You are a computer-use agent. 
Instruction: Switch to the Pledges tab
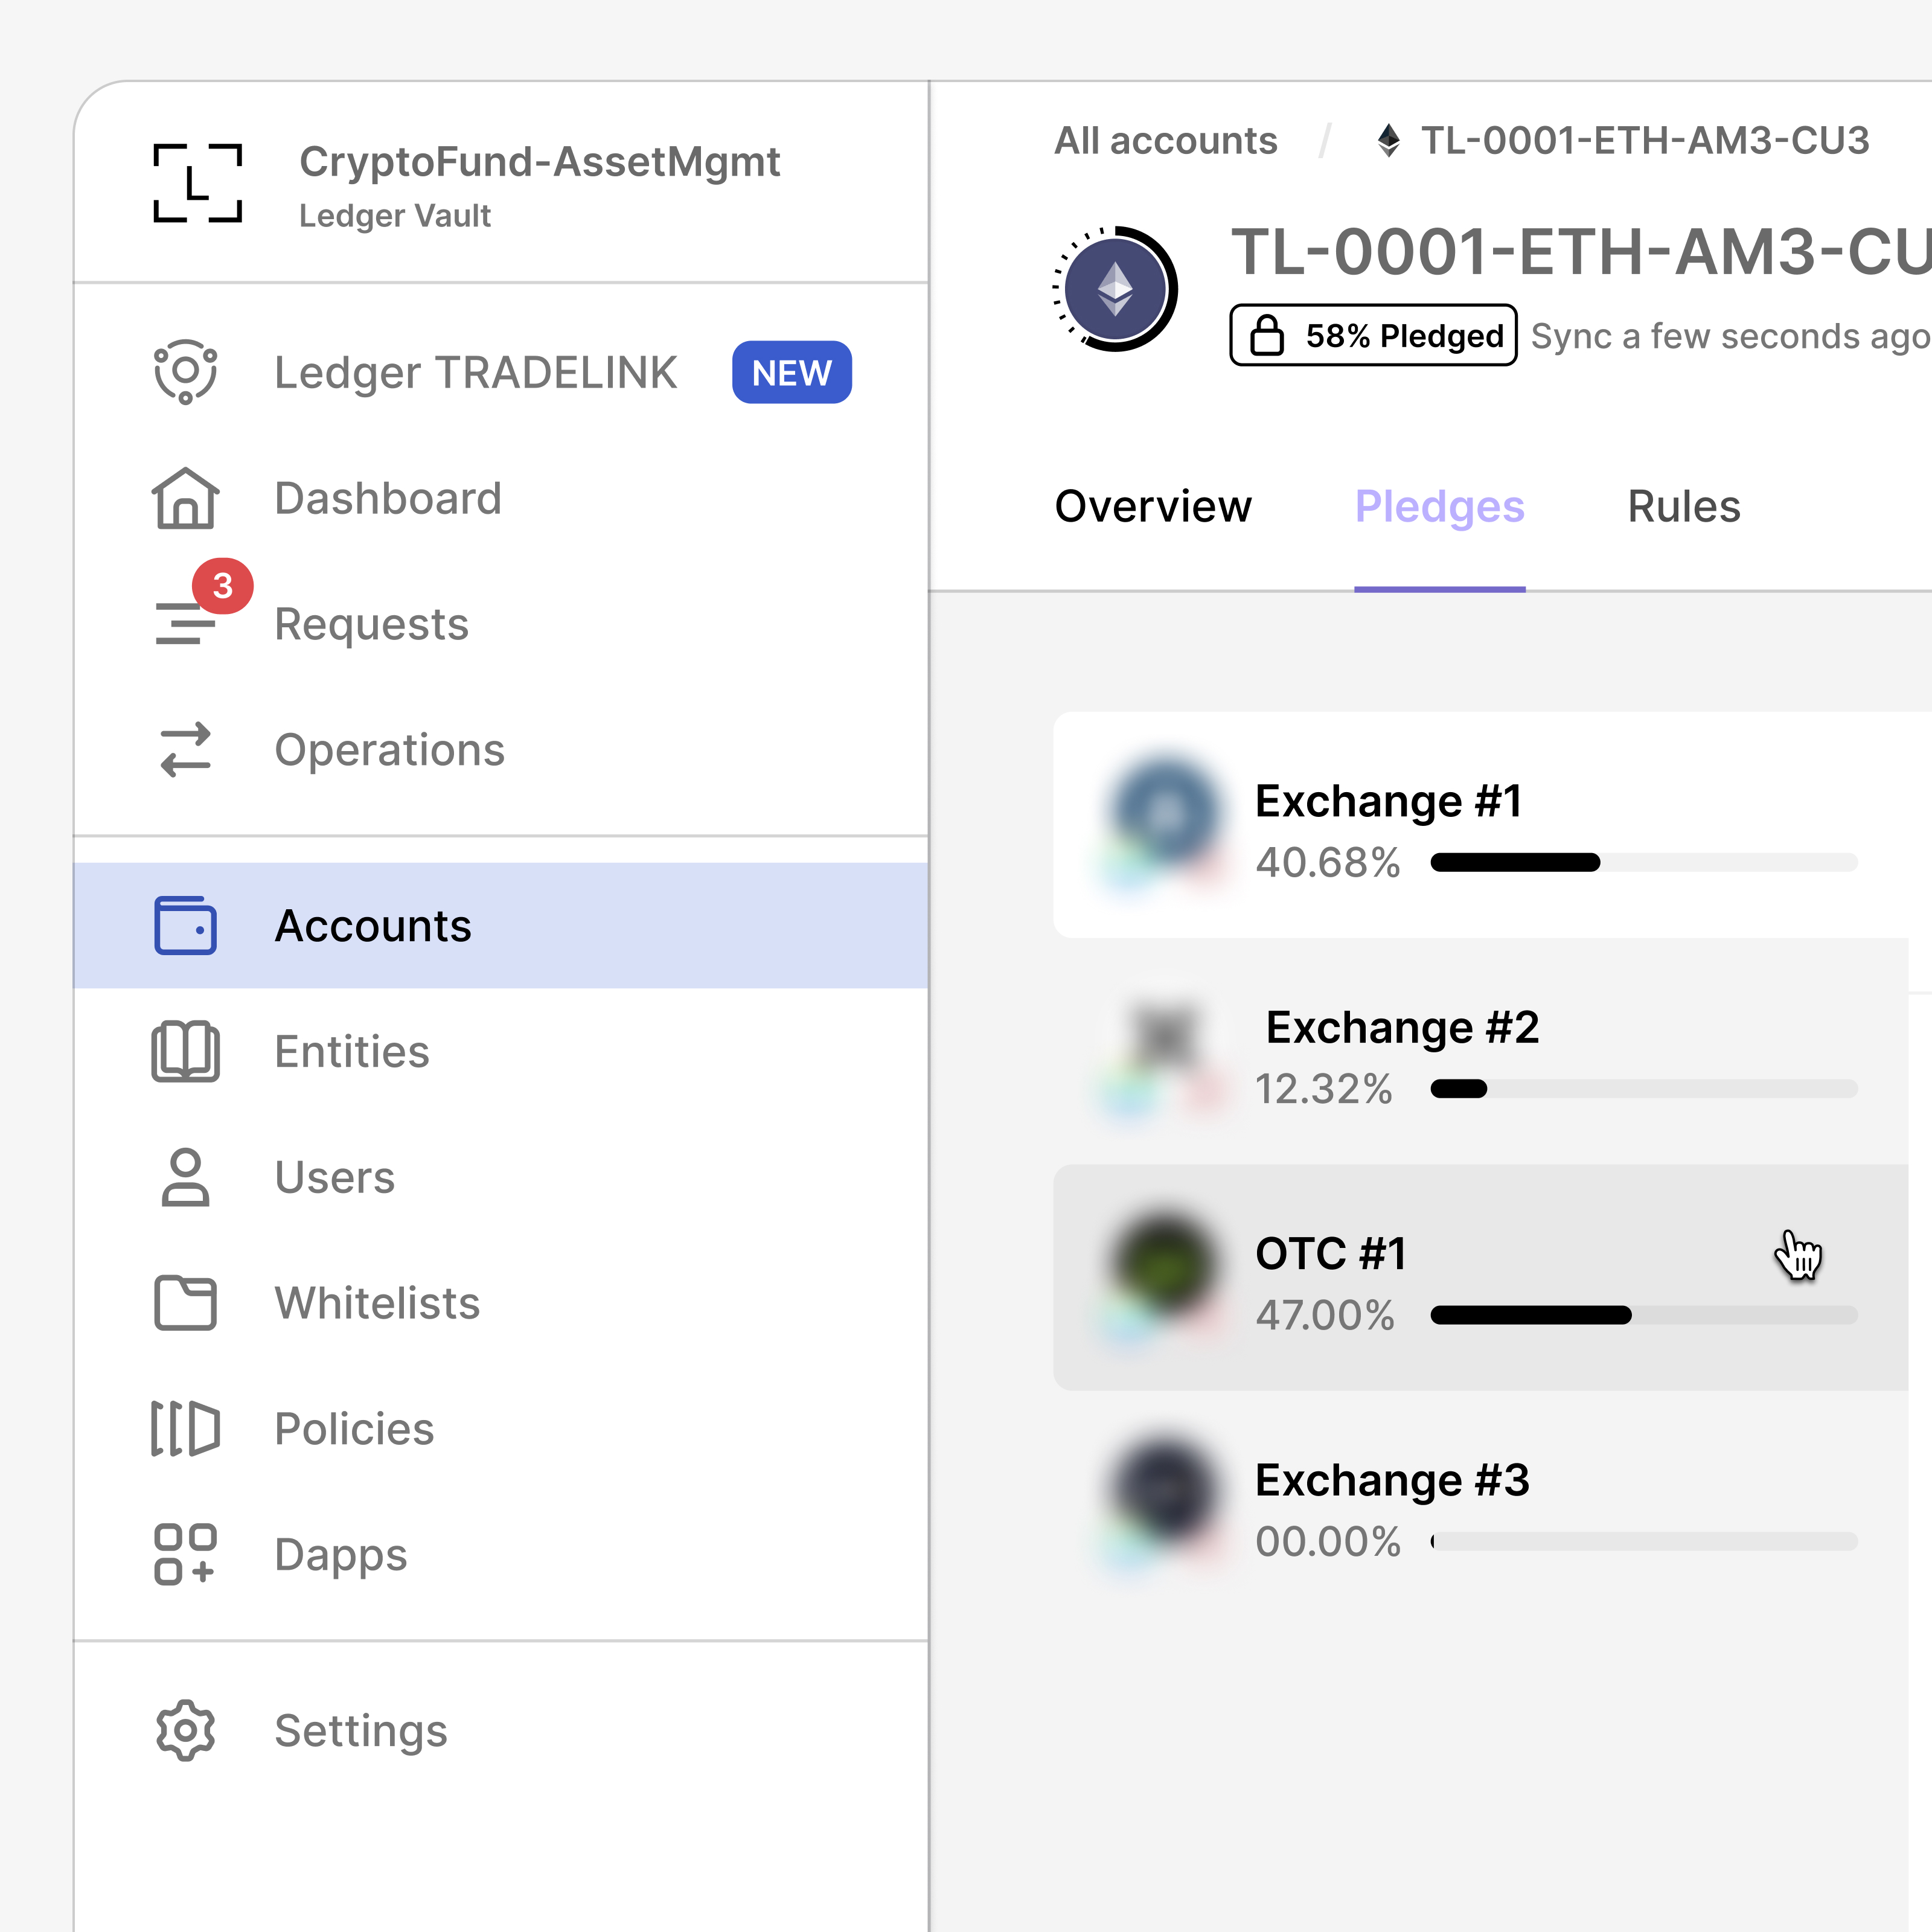tap(1440, 507)
